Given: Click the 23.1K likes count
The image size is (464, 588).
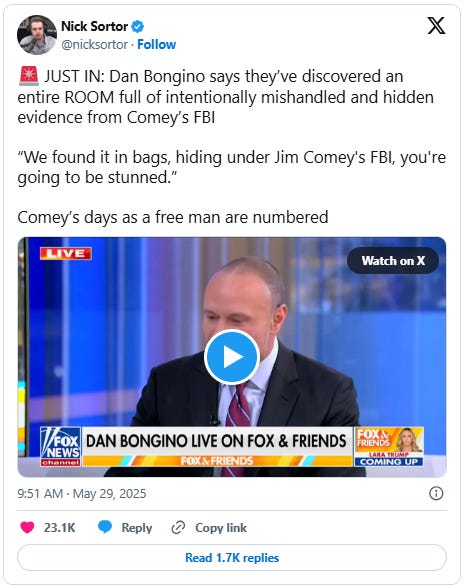Looking at the screenshot, I should pos(60,528).
